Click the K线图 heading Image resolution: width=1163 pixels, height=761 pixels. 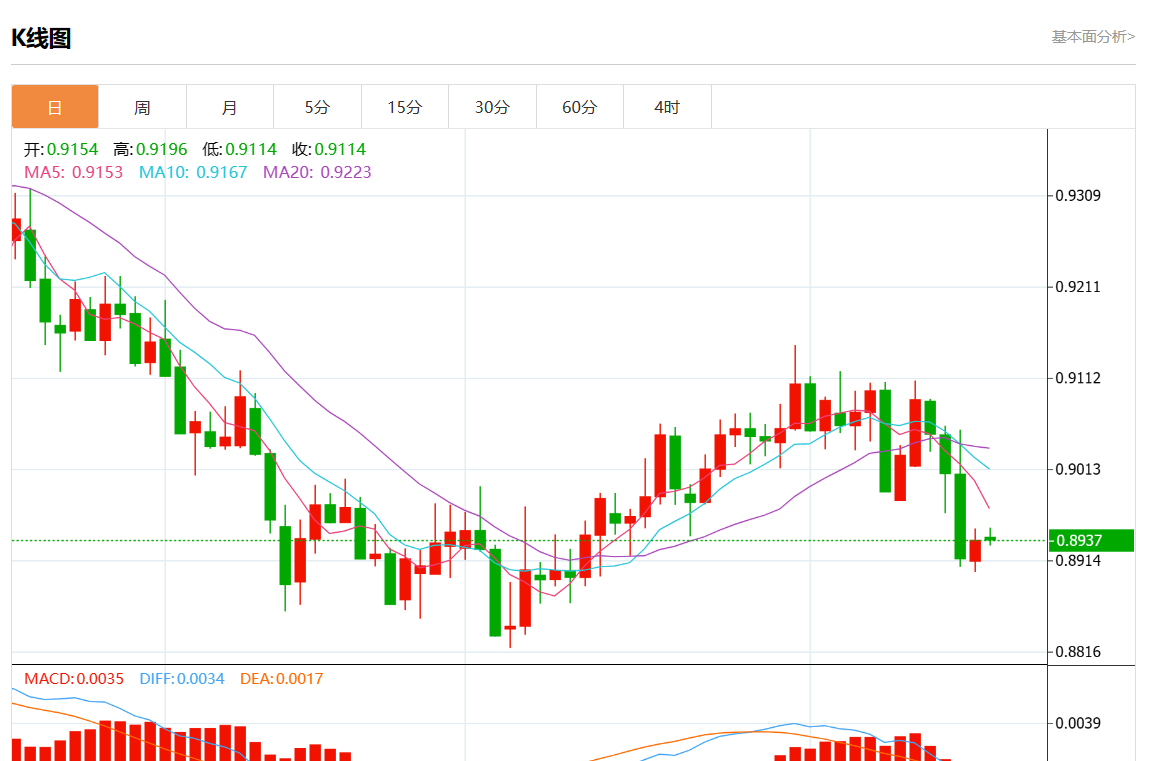(x=41, y=38)
